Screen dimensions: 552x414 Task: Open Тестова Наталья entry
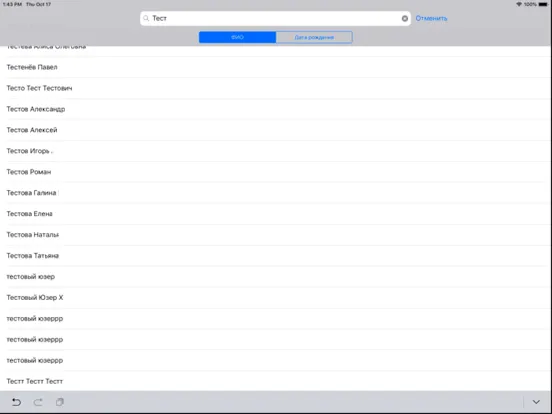click(275, 235)
